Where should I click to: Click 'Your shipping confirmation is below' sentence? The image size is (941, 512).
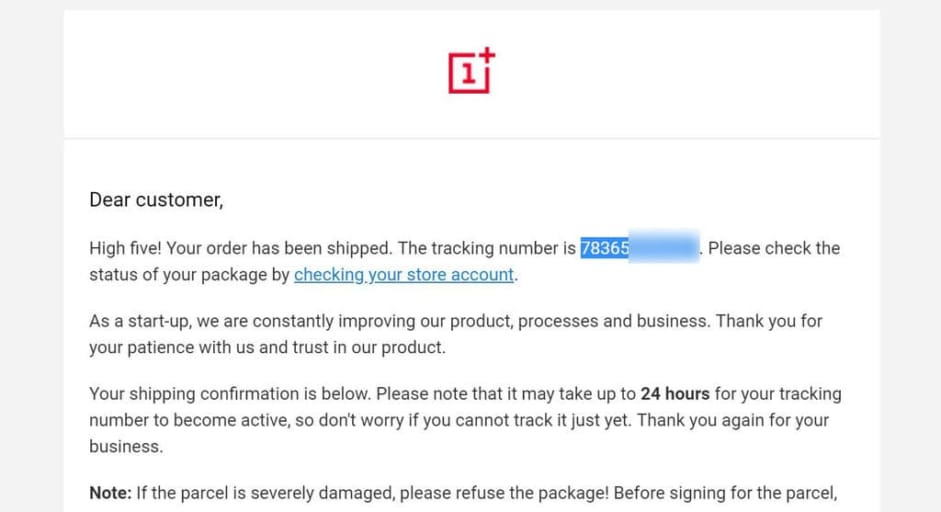[x=230, y=394]
